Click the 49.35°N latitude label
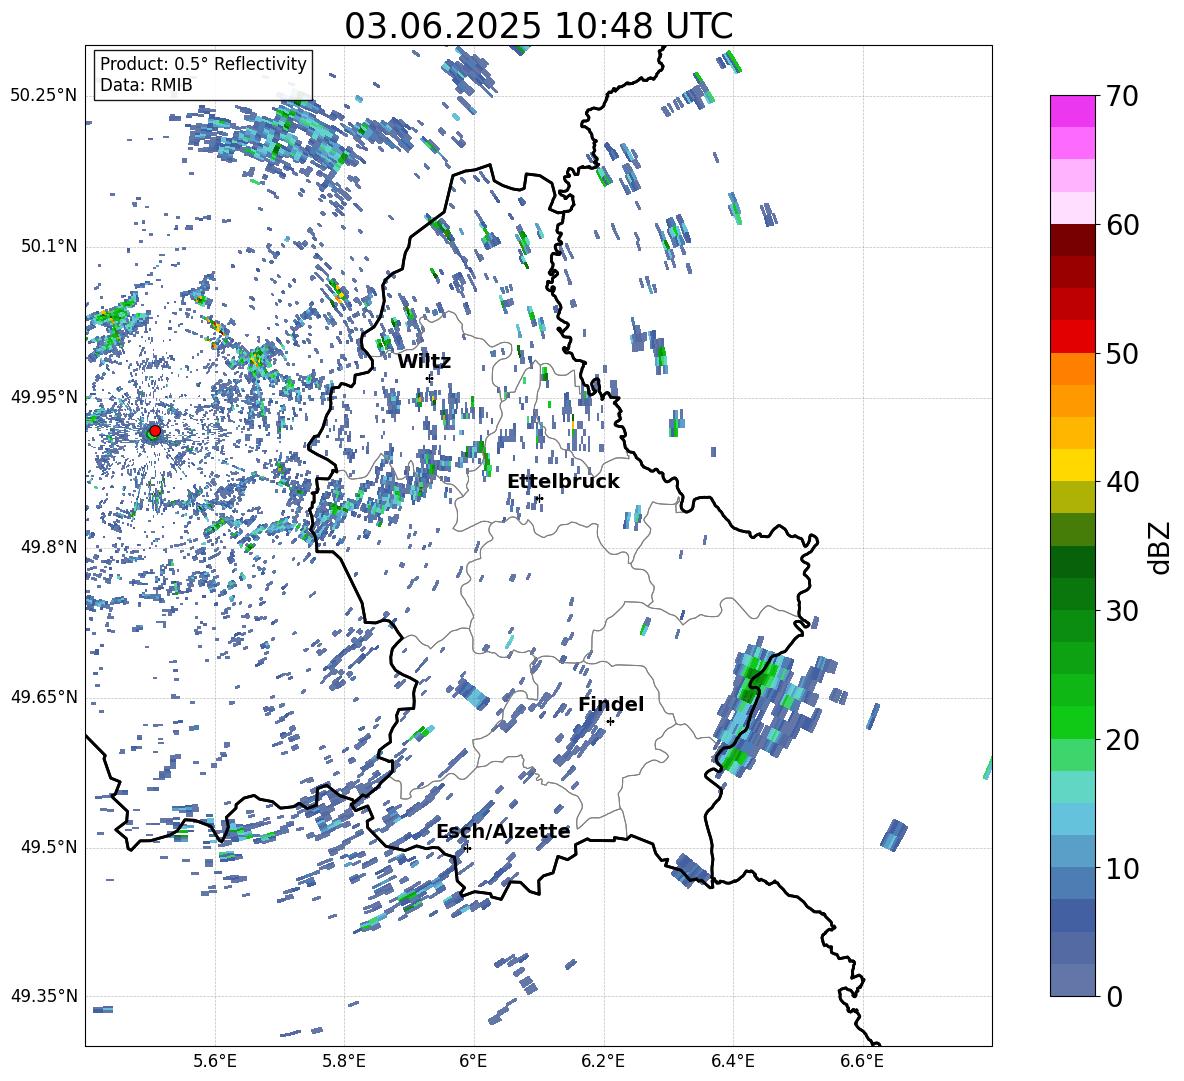The image size is (1184, 1081). (x=44, y=996)
